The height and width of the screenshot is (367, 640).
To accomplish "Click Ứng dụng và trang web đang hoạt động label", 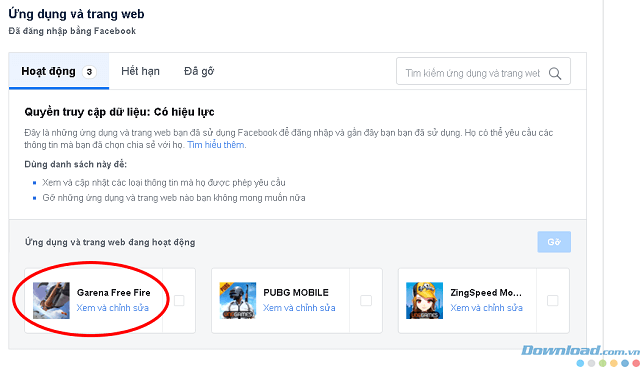I will 110,242.
